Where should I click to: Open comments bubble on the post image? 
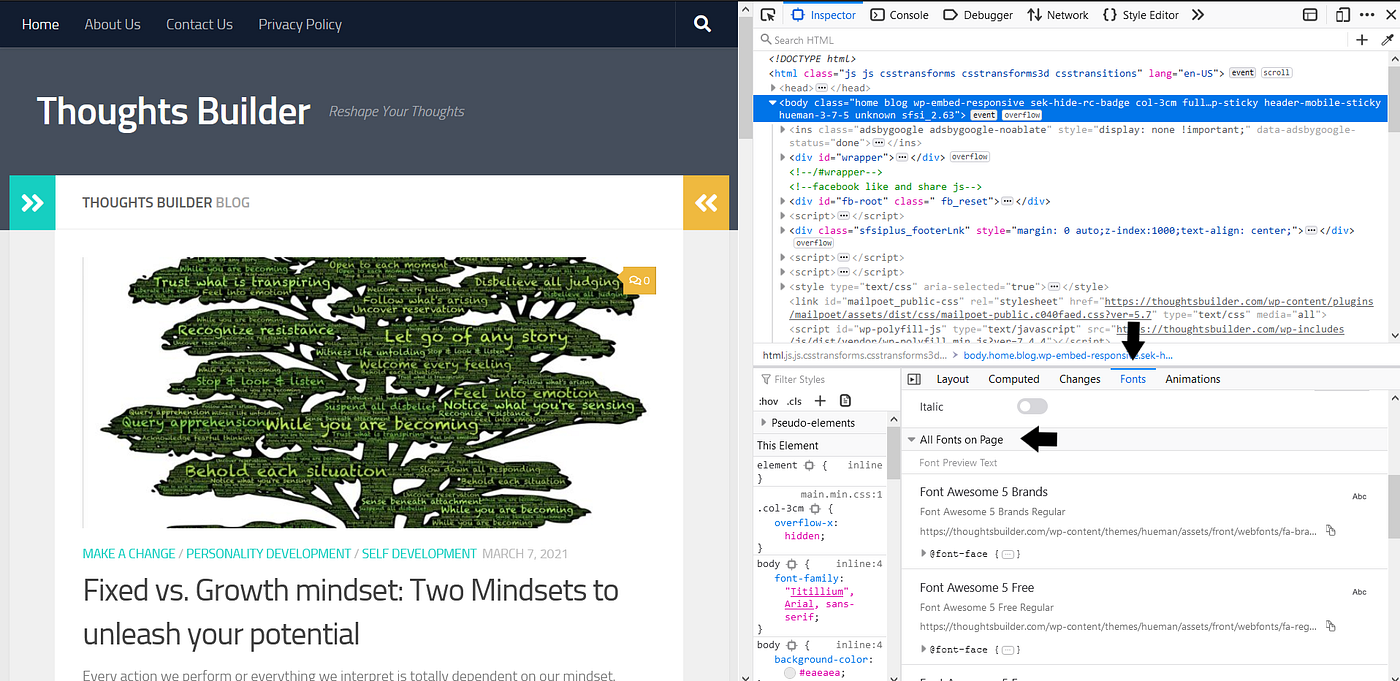[x=639, y=281]
